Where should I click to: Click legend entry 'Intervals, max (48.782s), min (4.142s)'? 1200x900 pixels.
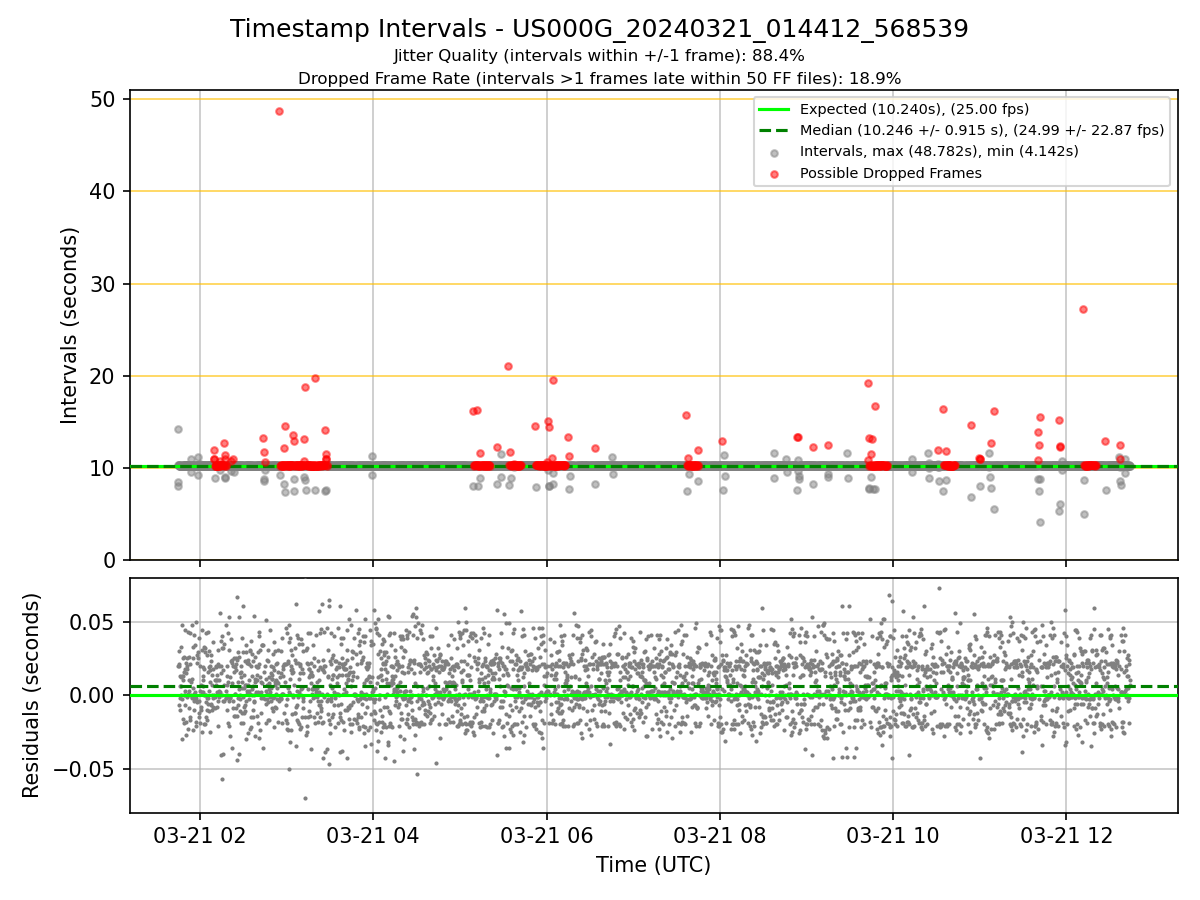(x=939, y=151)
